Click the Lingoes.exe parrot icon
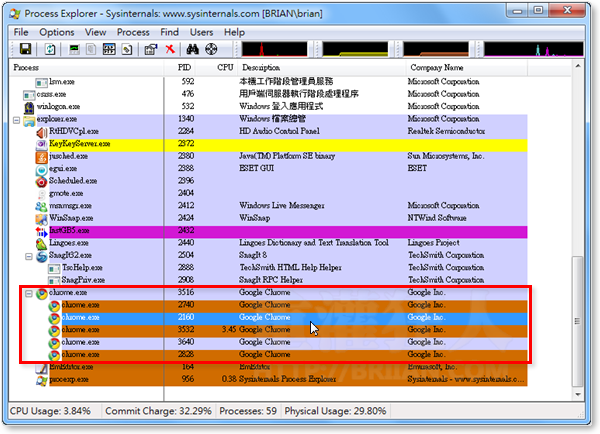600x434 pixels. (41, 244)
